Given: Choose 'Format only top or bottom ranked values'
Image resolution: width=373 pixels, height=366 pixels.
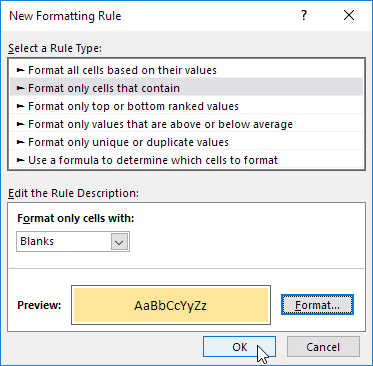Looking at the screenshot, I should (187, 106).
